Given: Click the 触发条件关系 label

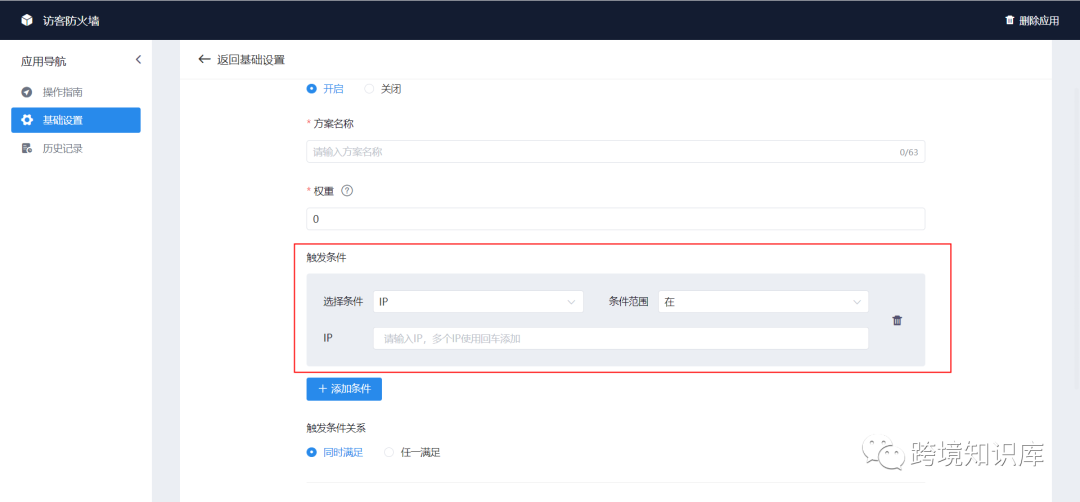Looking at the screenshot, I should click(336, 428).
